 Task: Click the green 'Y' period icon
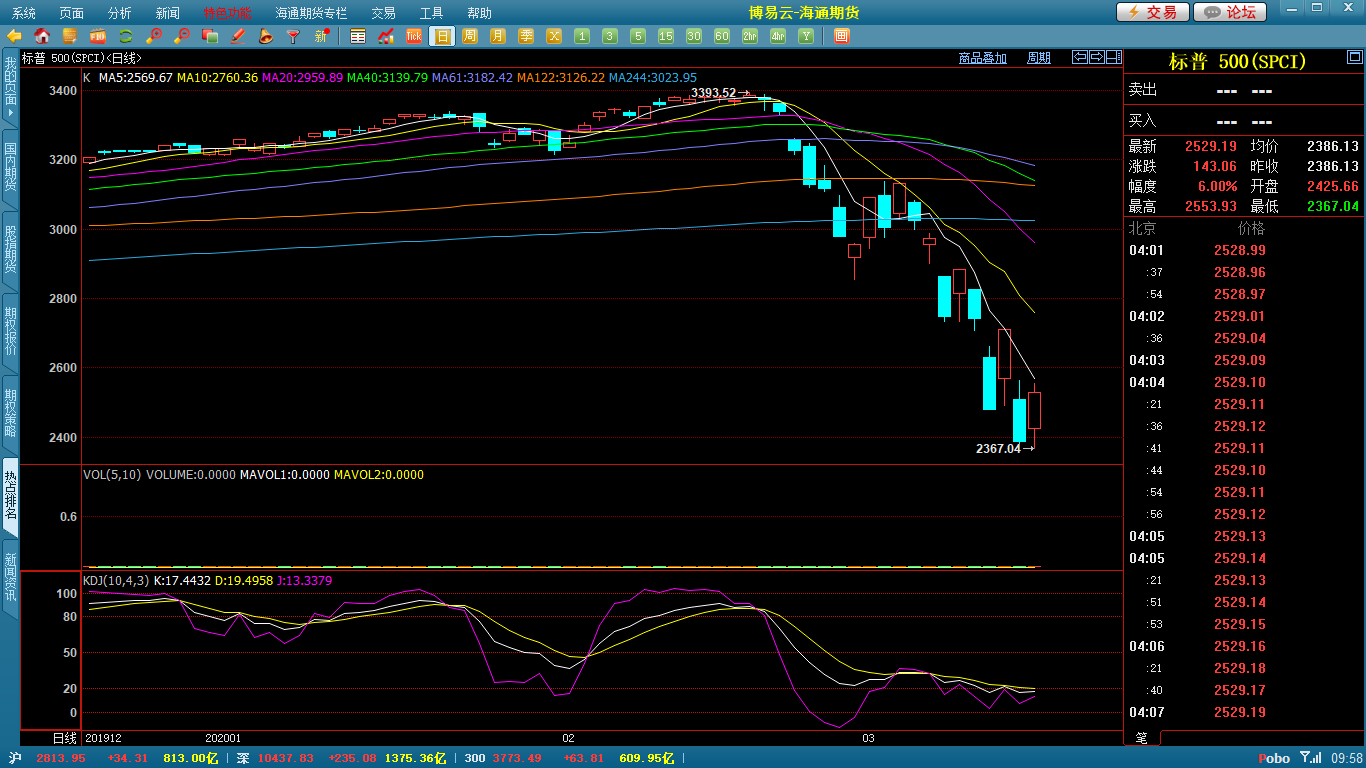pyautogui.click(x=806, y=36)
